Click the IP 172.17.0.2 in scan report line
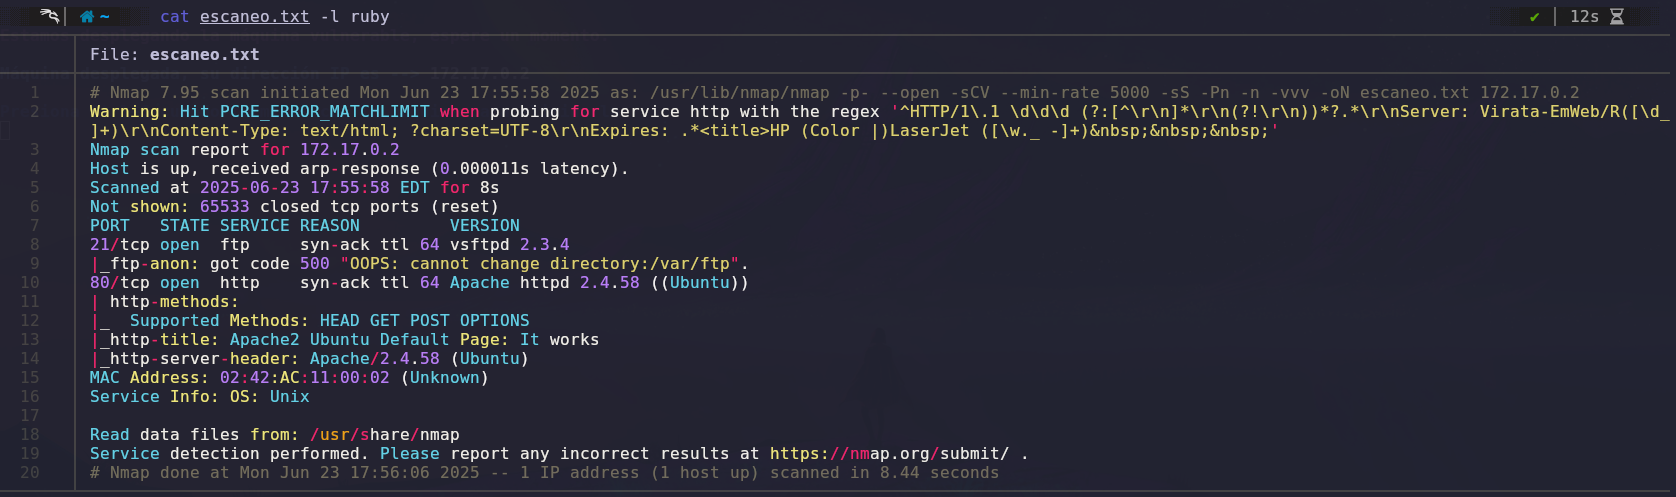The image size is (1676, 497). coord(350,150)
